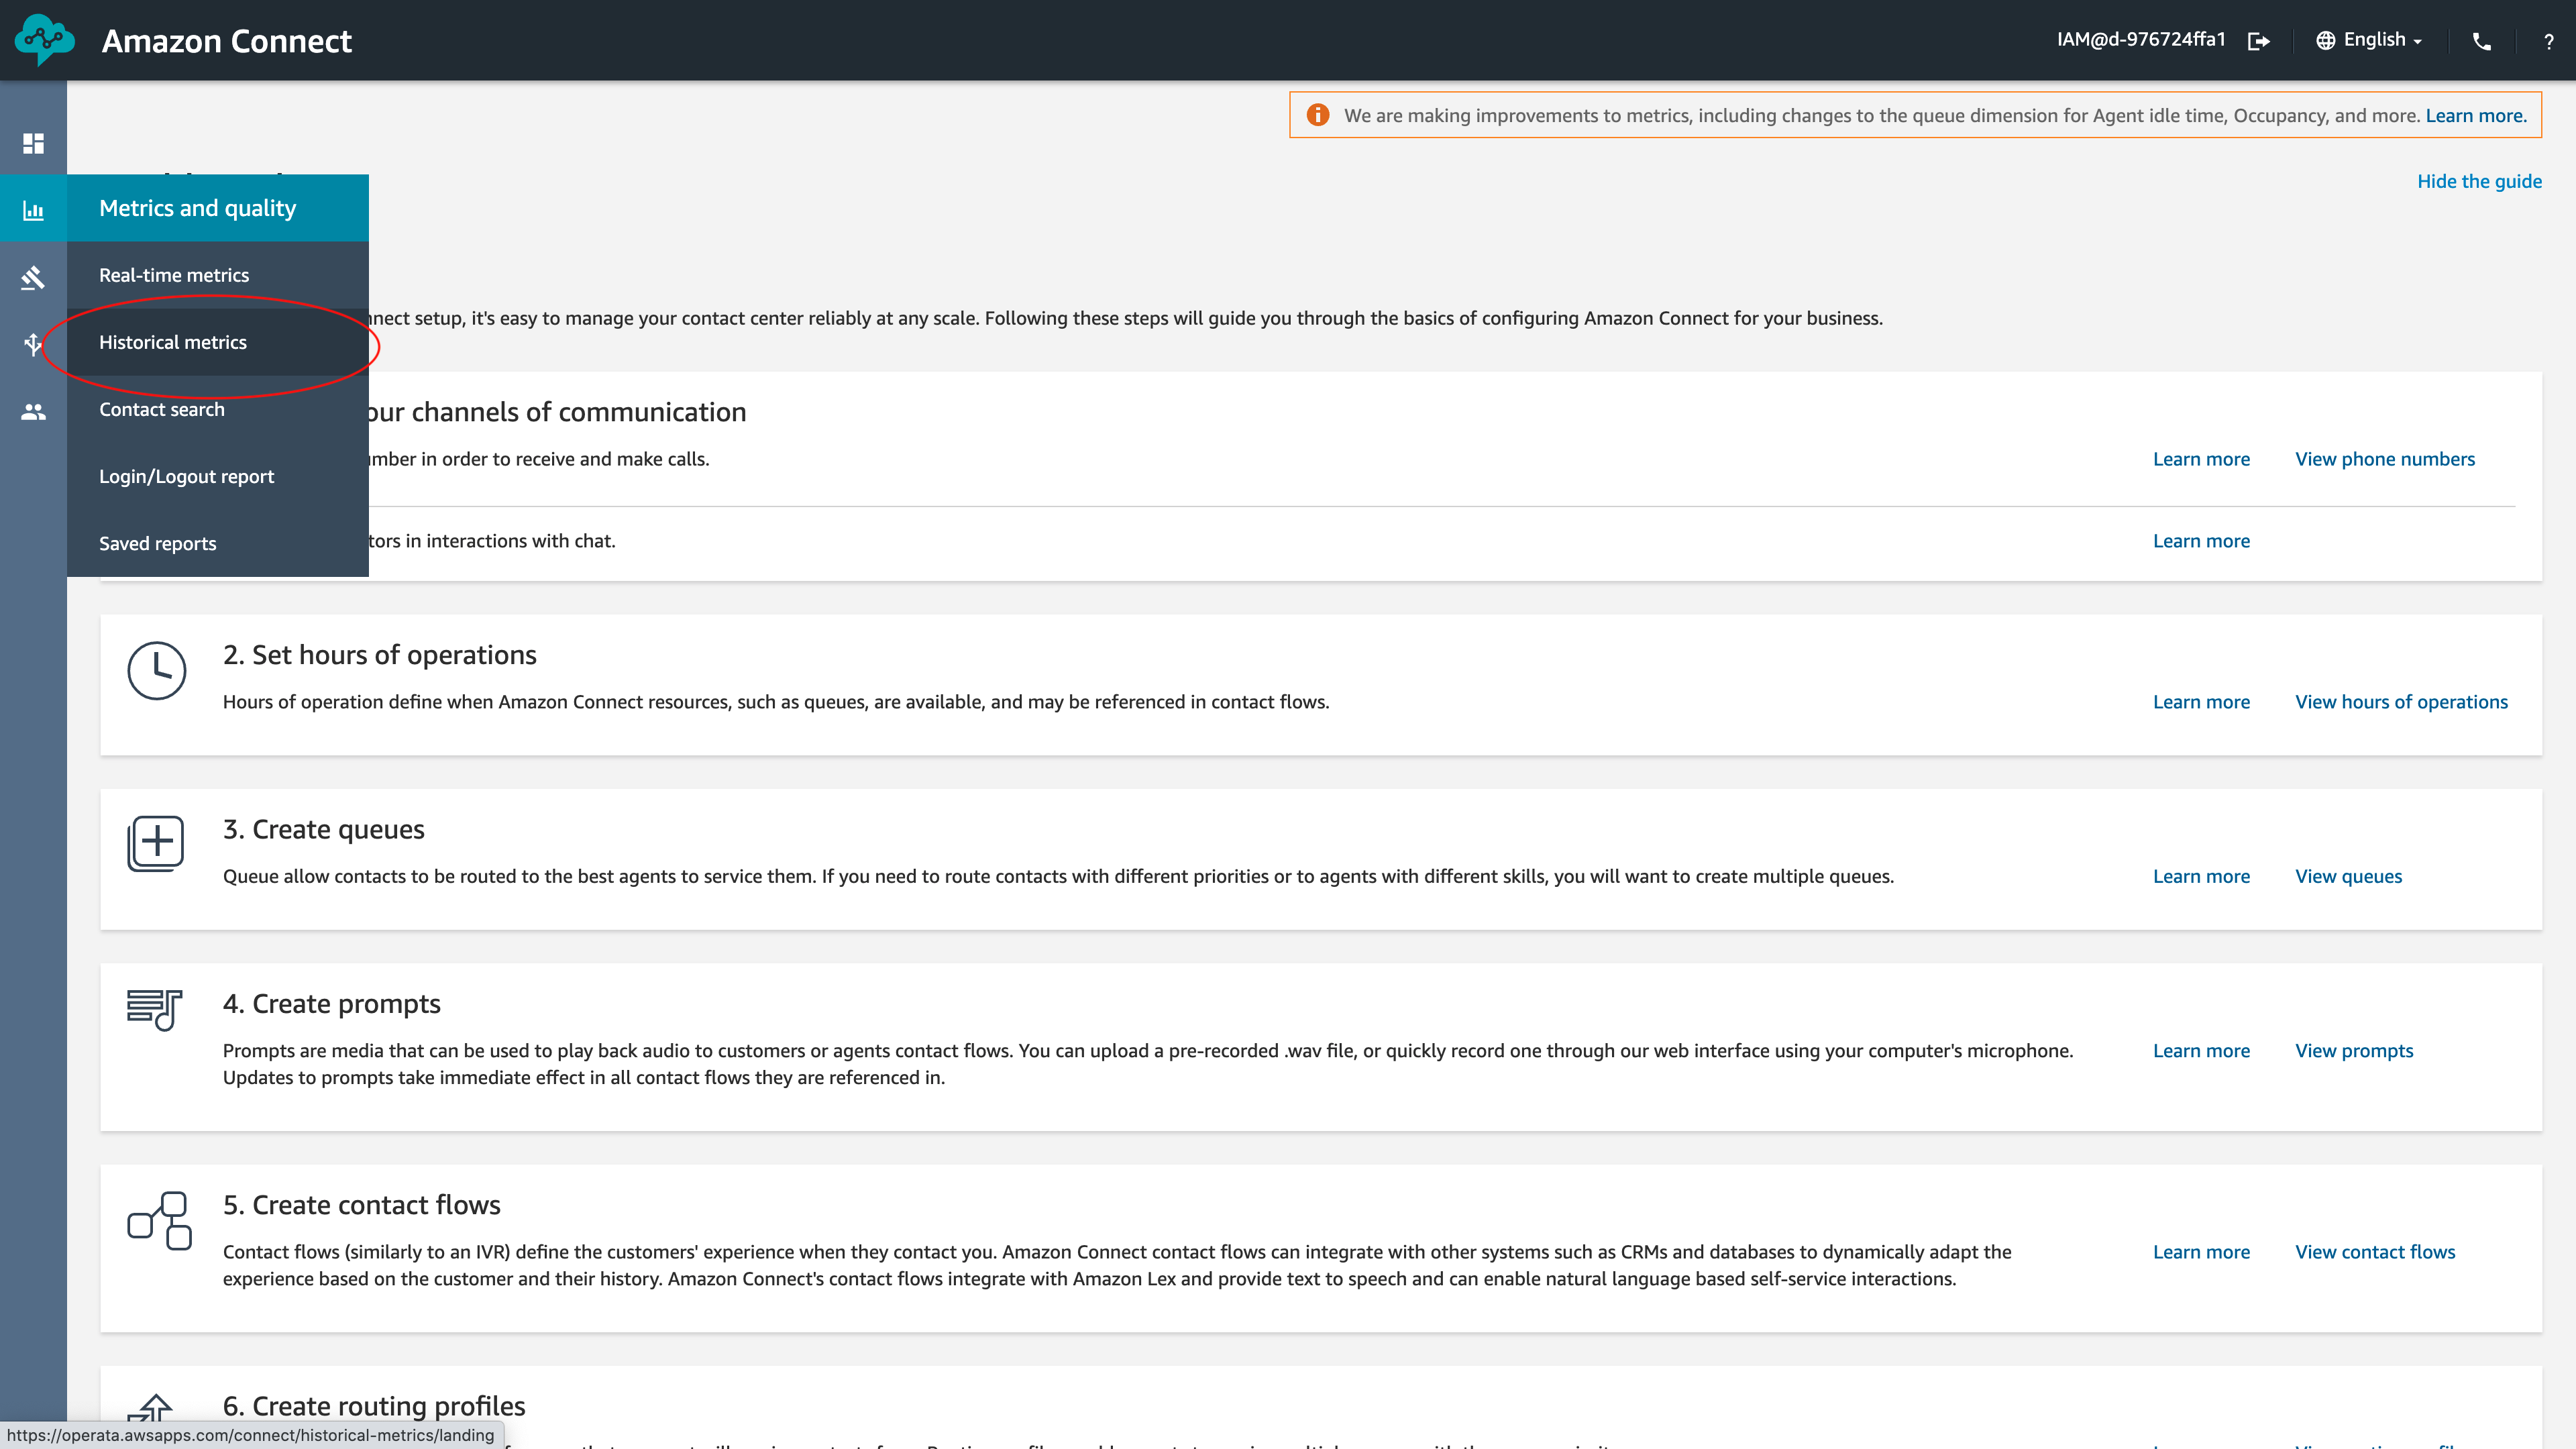Click the Hide the guide link
The width and height of the screenshot is (2576, 1449).
point(2479,181)
